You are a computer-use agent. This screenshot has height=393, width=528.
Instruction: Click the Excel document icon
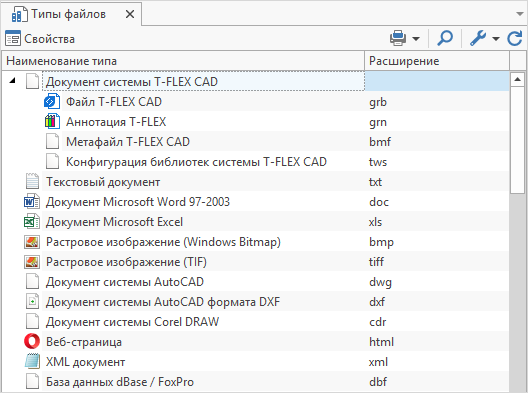click(x=32, y=222)
